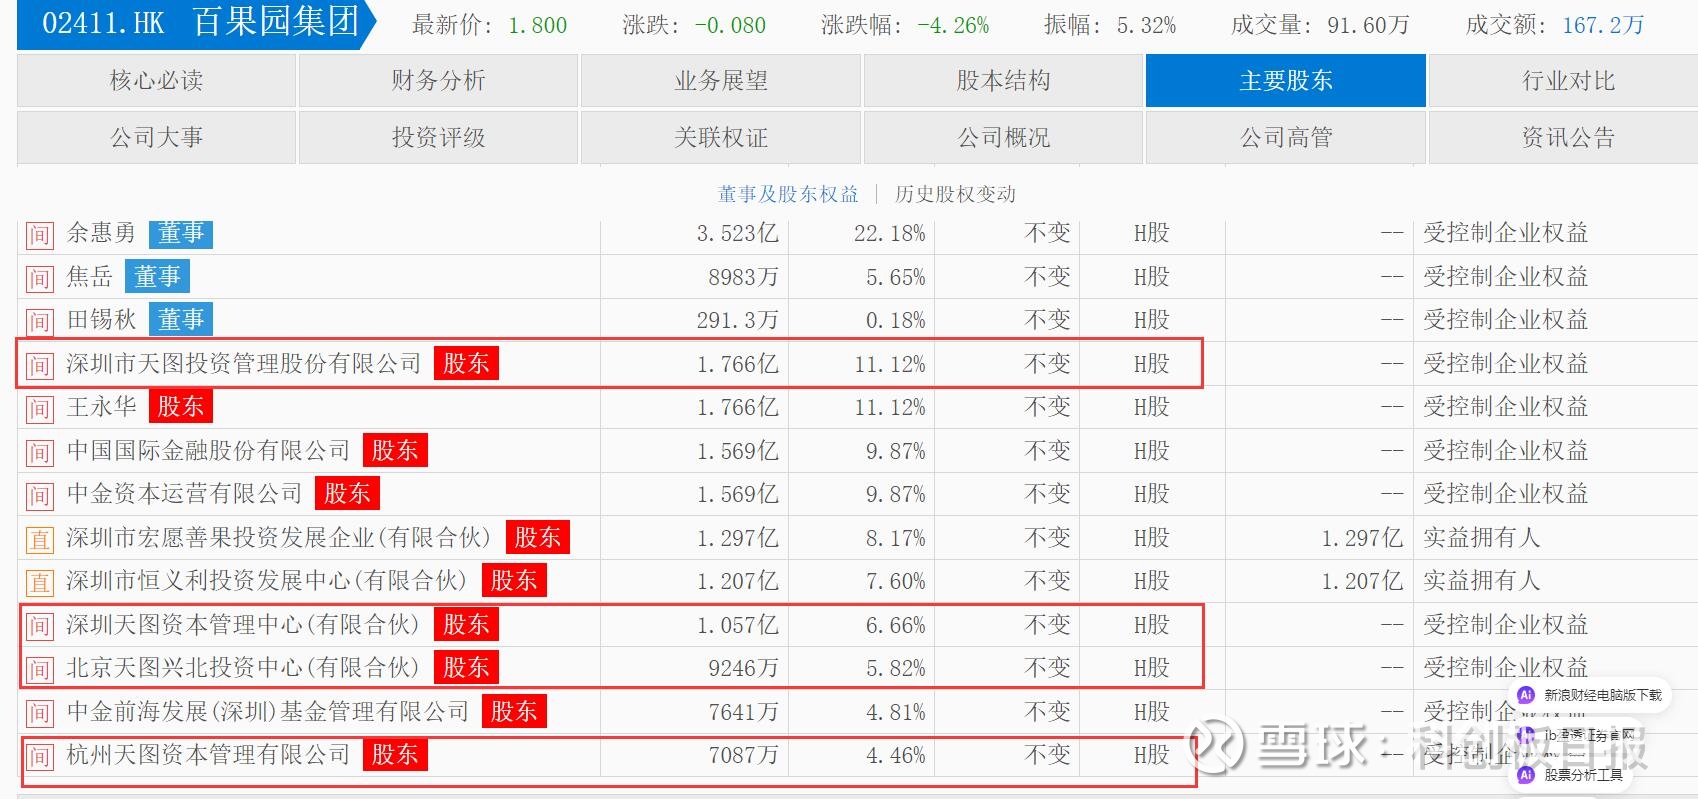Click the name 中国国际金融股份有限公司
The width and height of the screenshot is (1698, 799).
click(208, 450)
